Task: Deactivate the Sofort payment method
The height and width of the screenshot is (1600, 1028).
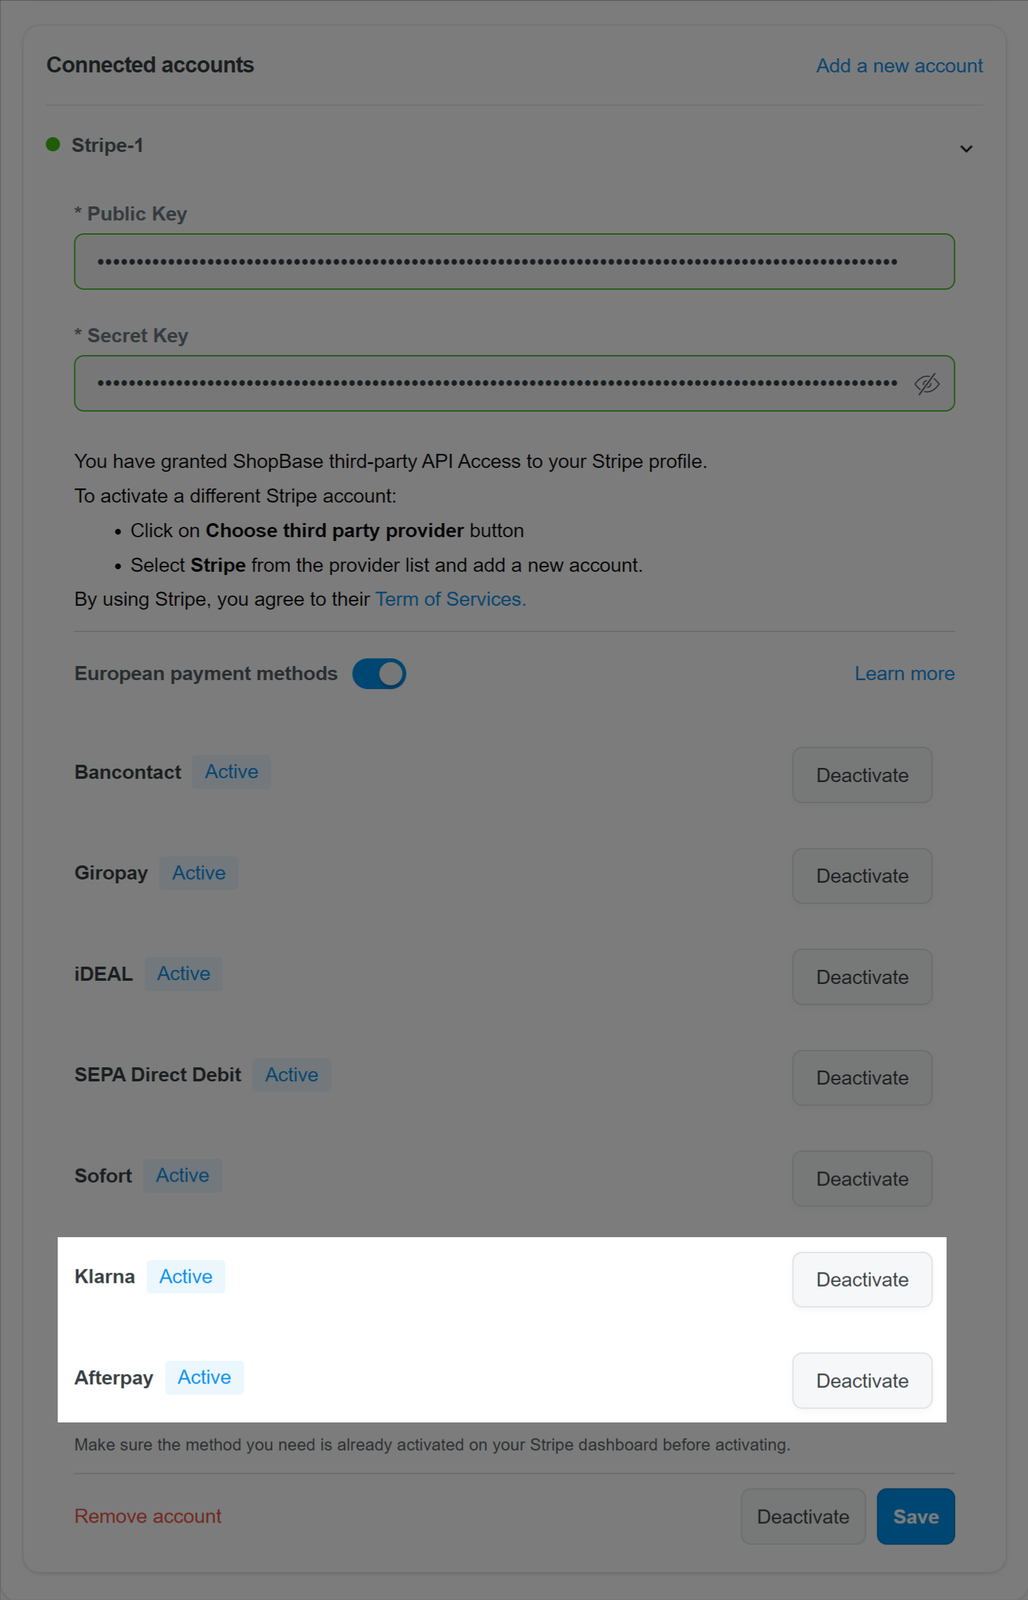Action: point(862,1179)
